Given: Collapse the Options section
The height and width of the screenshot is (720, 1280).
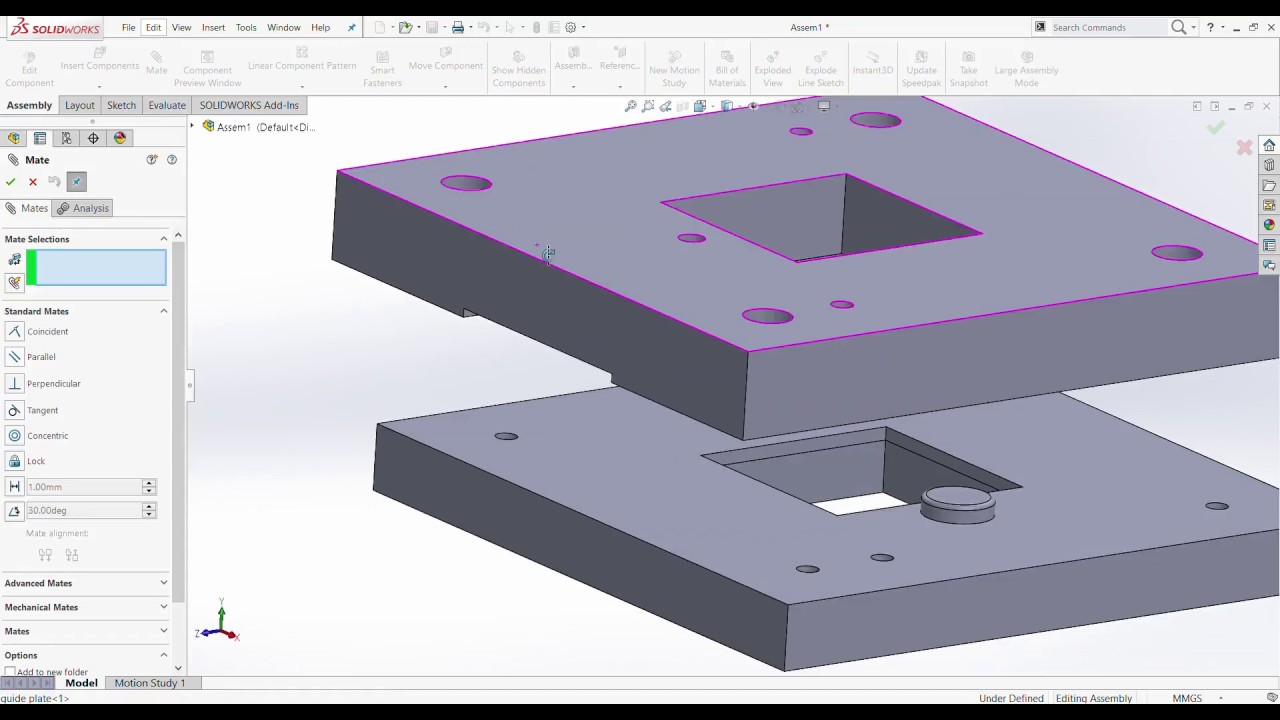Looking at the screenshot, I should click(164, 655).
